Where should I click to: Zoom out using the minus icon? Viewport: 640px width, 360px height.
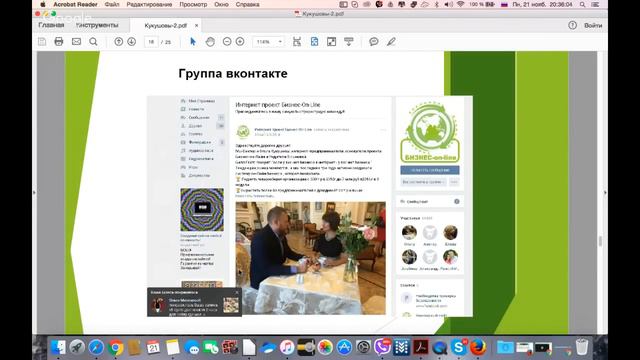click(x=227, y=42)
